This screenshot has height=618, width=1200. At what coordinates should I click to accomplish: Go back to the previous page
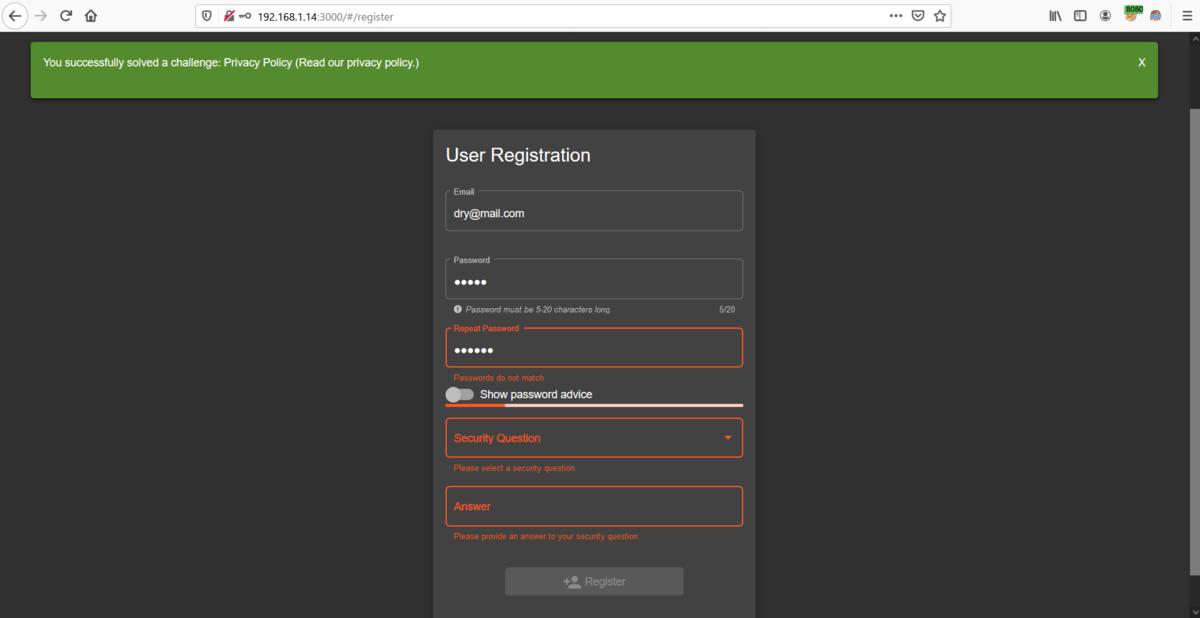[15, 16]
